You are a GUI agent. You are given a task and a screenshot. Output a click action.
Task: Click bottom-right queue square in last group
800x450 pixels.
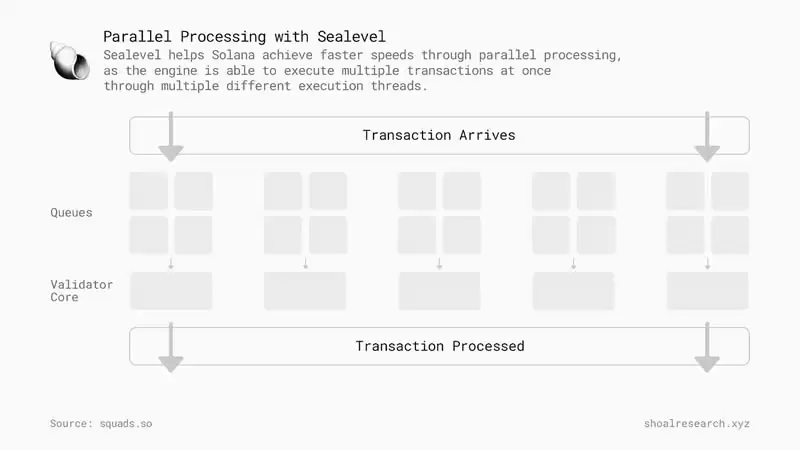730,235
